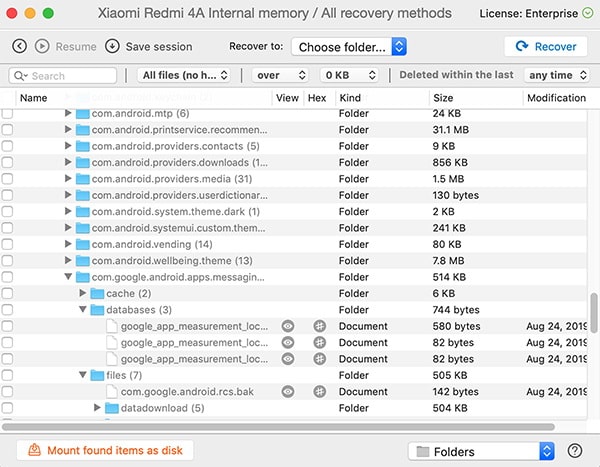Collapse the databases (3) folder
The height and width of the screenshot is (467, 600).
click(83, 309)
